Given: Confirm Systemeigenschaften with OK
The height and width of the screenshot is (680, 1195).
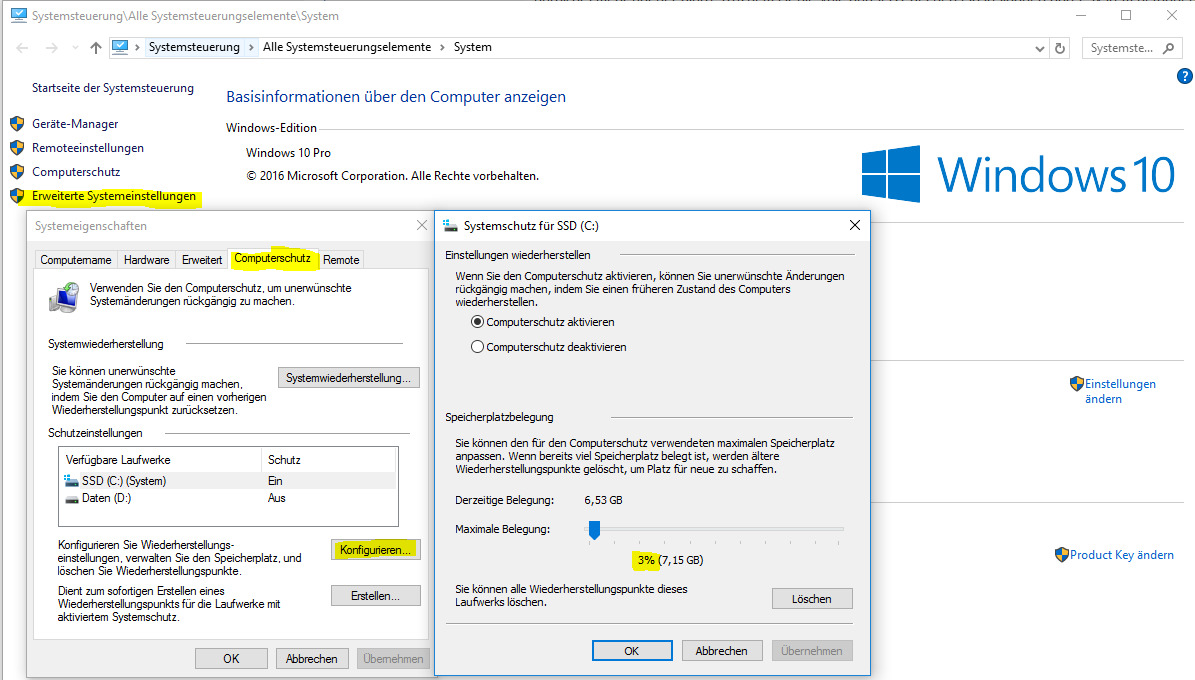Looking at the screenshot, I should 231,659.
